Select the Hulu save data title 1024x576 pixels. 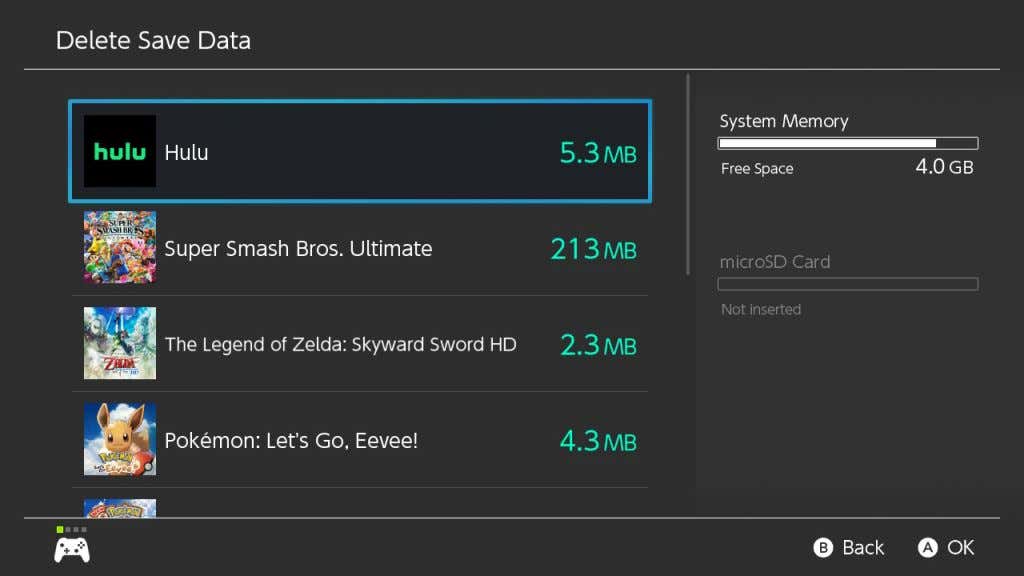186,153
